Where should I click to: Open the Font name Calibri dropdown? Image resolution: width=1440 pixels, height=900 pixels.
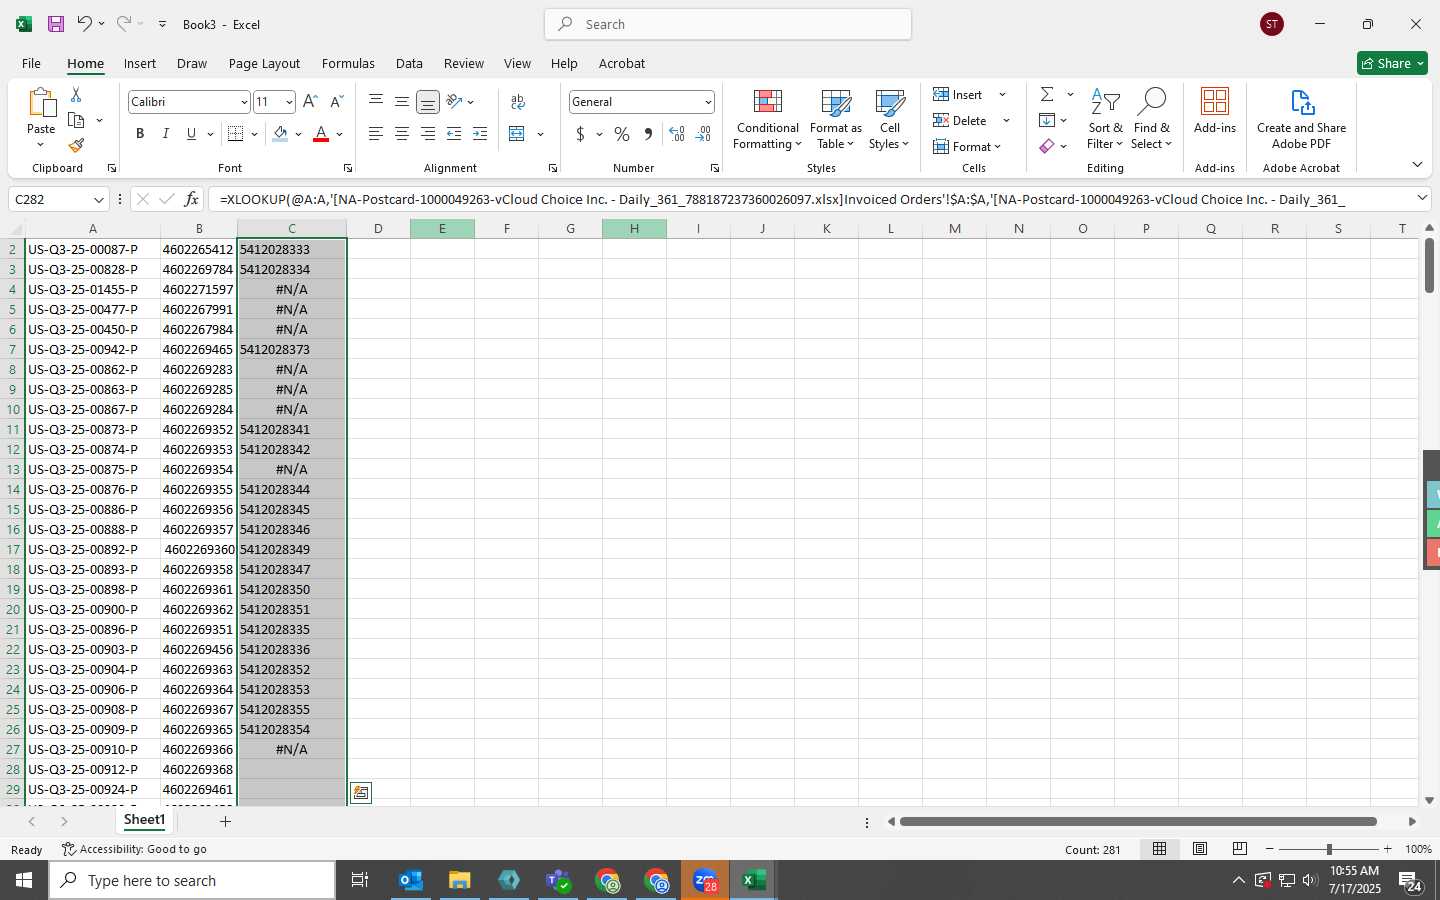click(243, 102)
